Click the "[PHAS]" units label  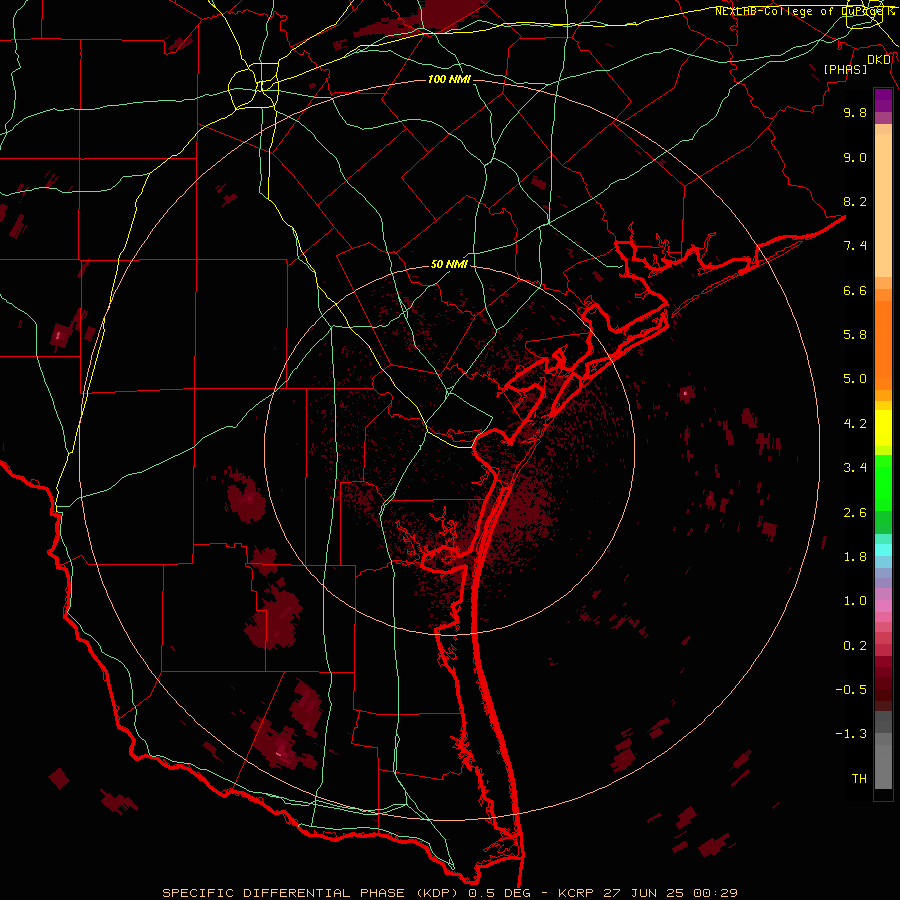pyautogui.click(x=845, y=69)
